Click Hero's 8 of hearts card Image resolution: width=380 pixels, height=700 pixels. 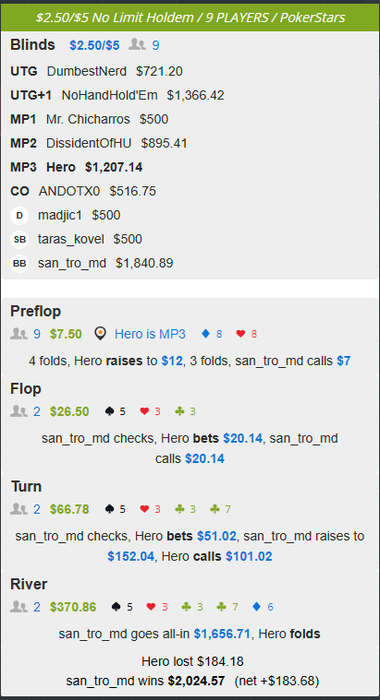(246, 334)
